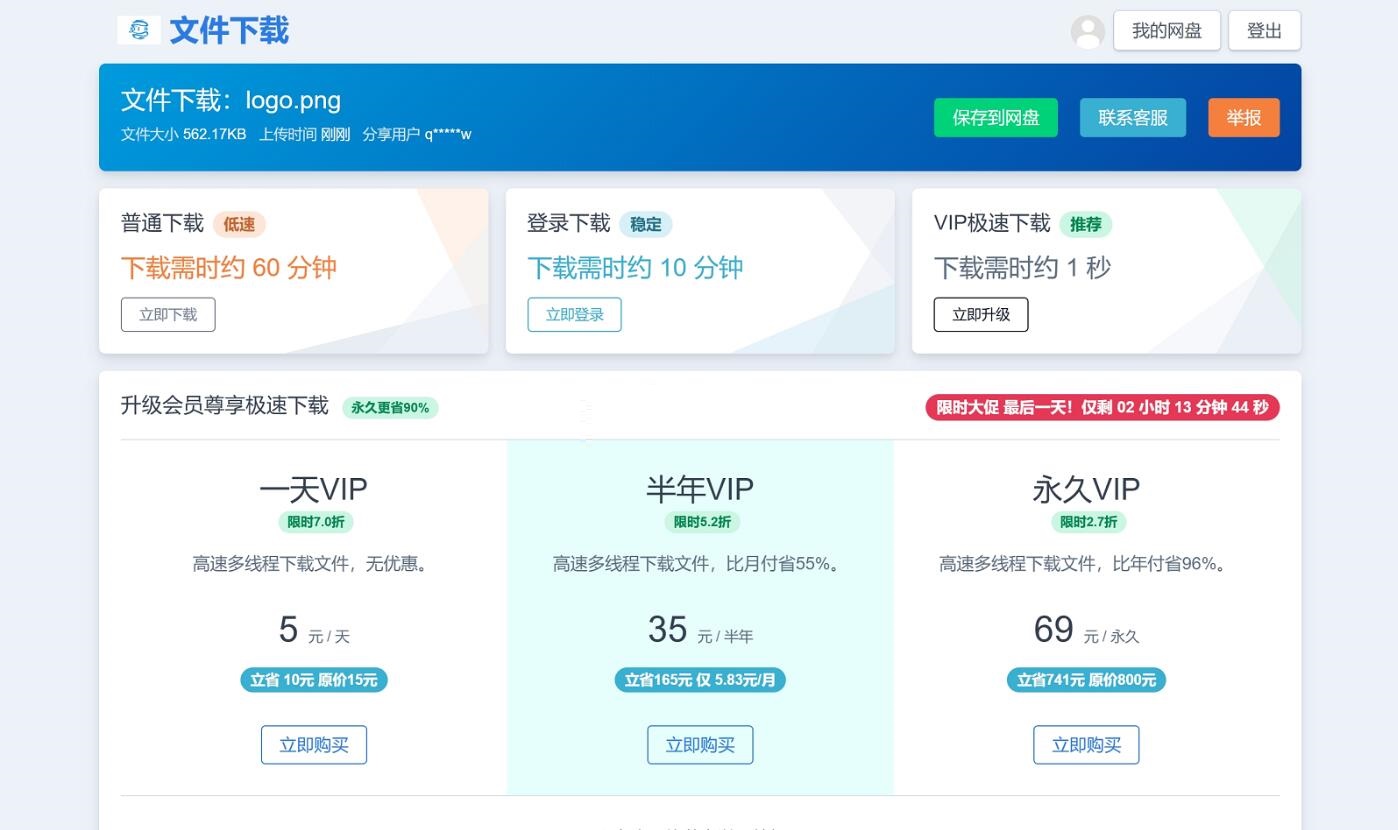Viewport: 1398px width, 830px height.
Task: Click the 普通下载 card title
Action: pos(162,223)
